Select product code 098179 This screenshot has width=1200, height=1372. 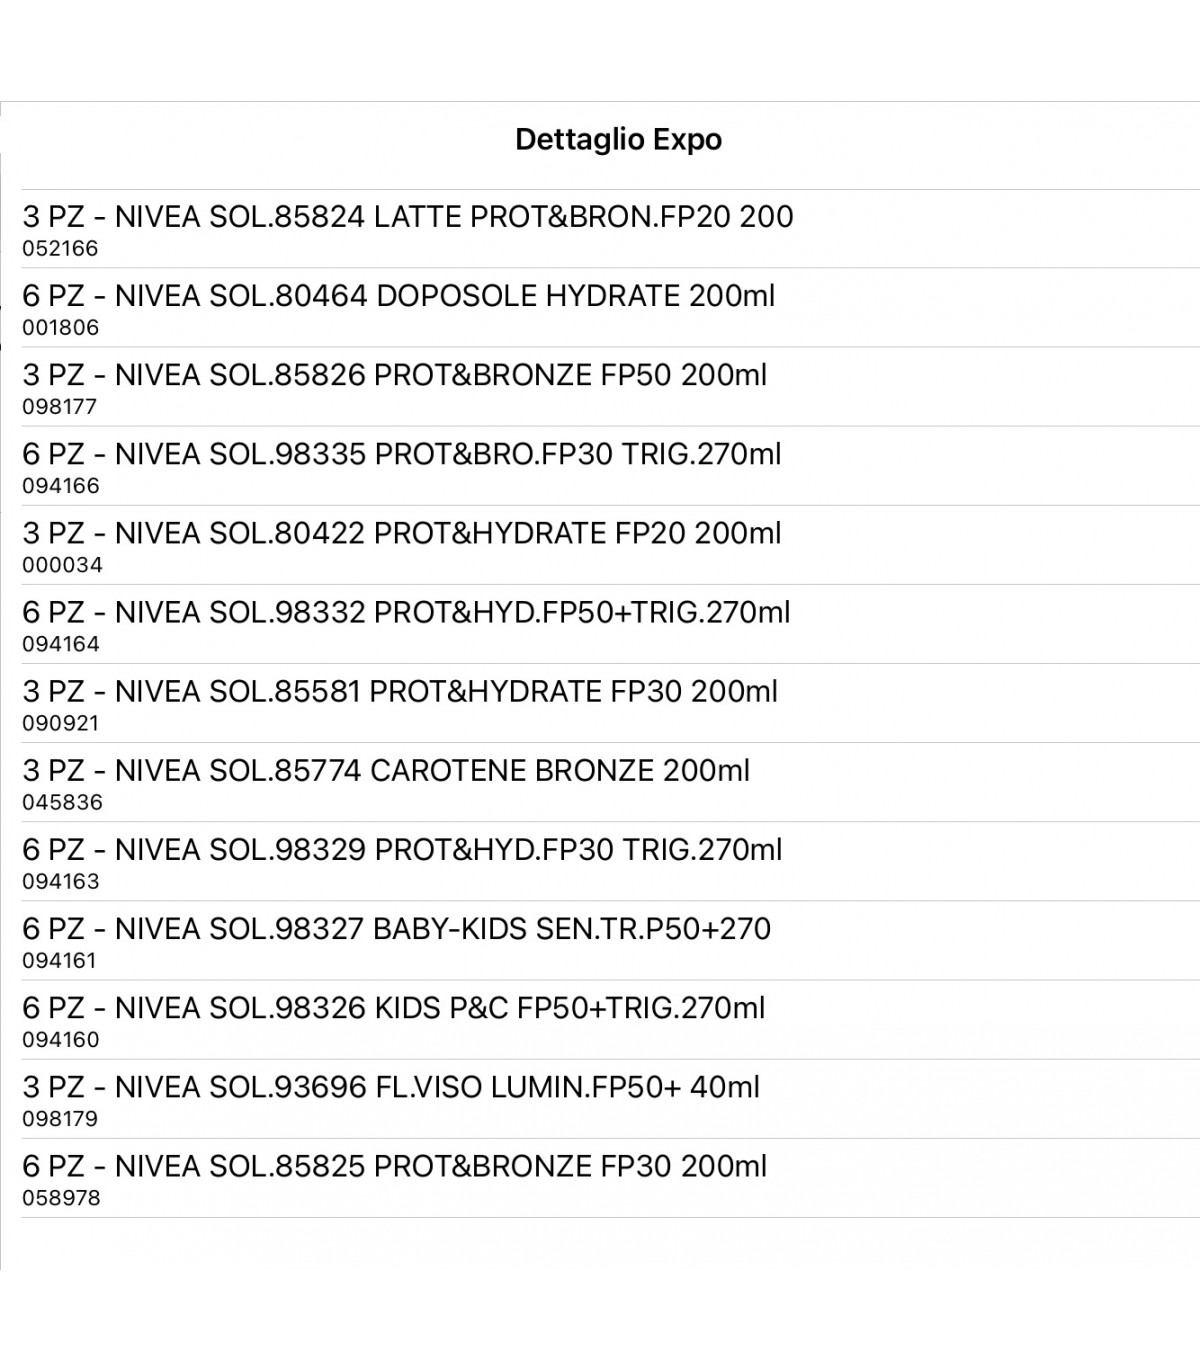(61, 1119)
